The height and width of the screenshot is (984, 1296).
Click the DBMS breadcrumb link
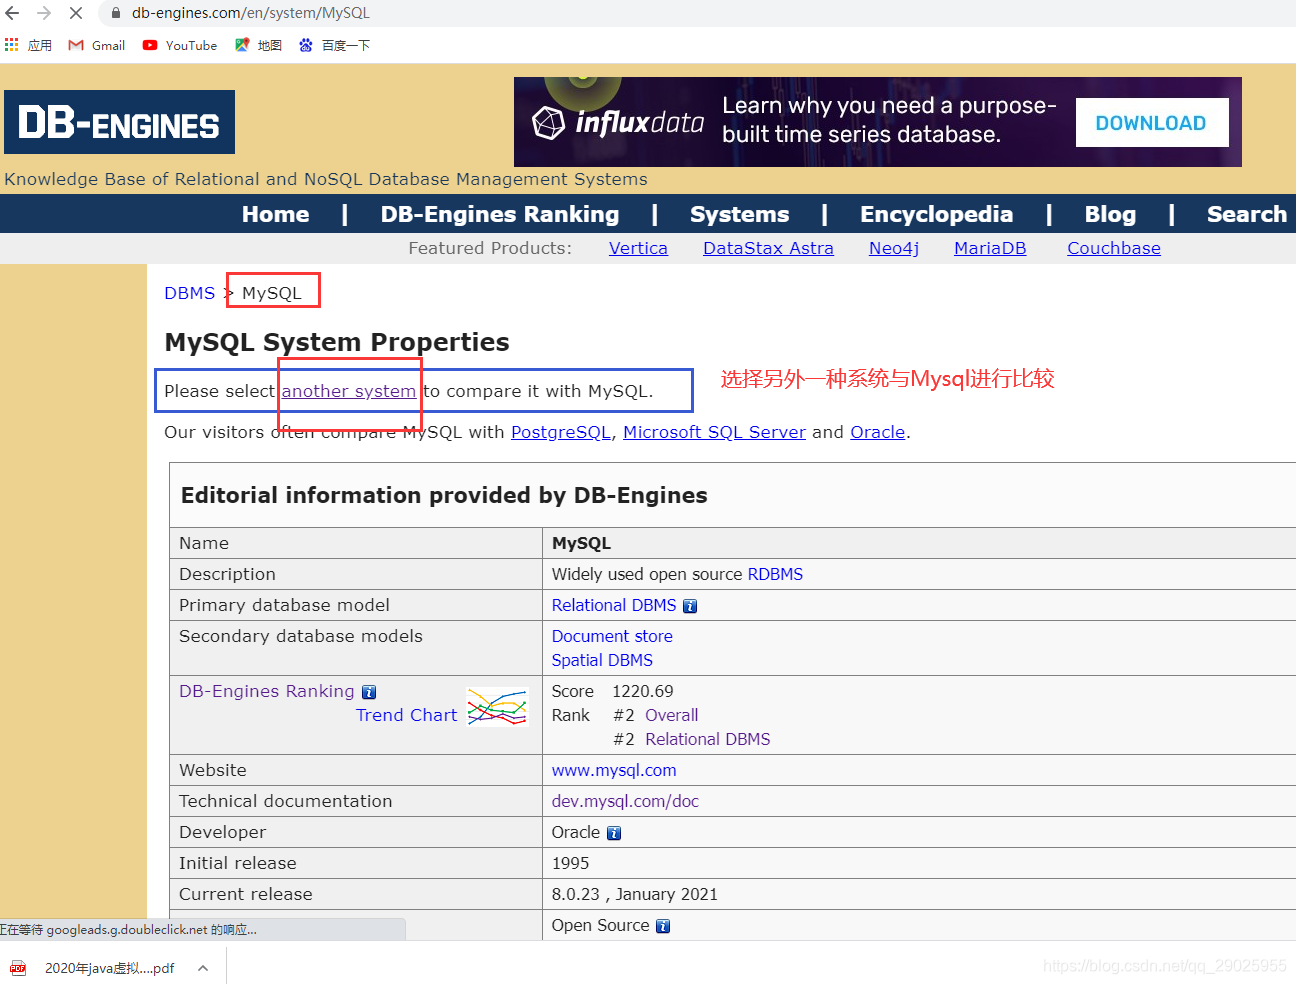tap(190, 293)
